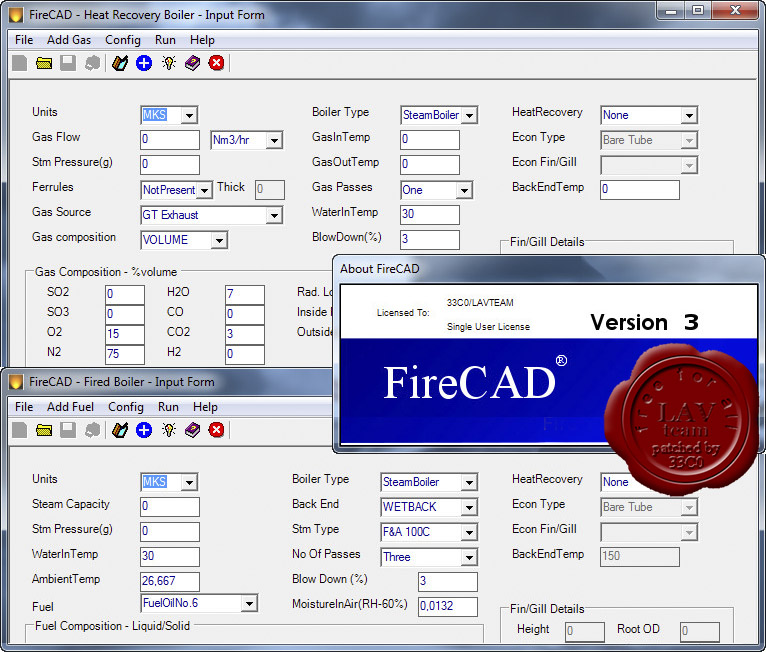Open Run menu in Heat Recovery Boiler window
766x652 pixels.
(x=165, y=40)
